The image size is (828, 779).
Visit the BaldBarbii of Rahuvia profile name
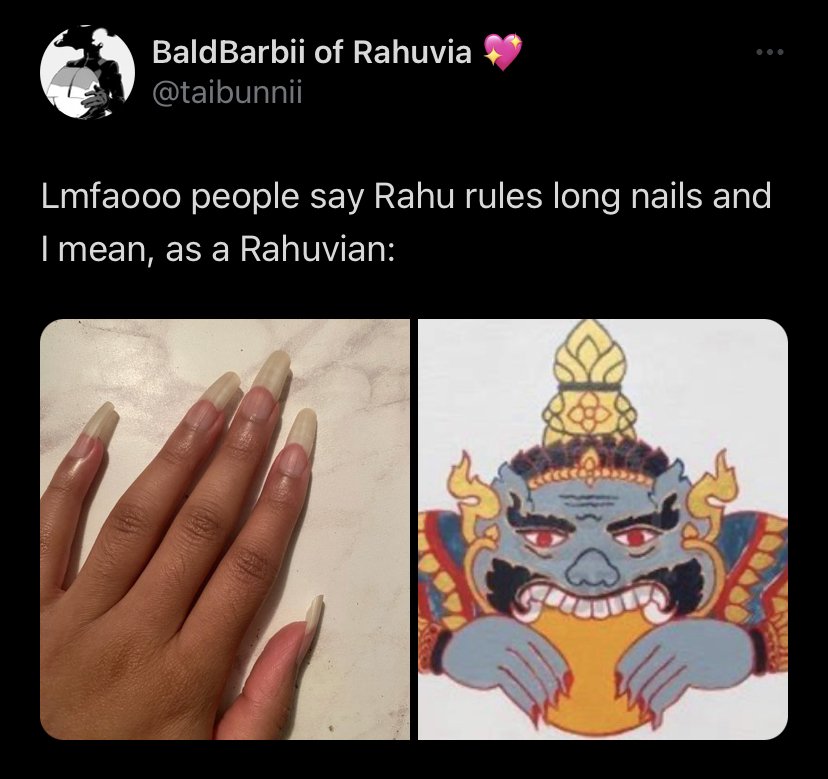(x=312, y=52)
